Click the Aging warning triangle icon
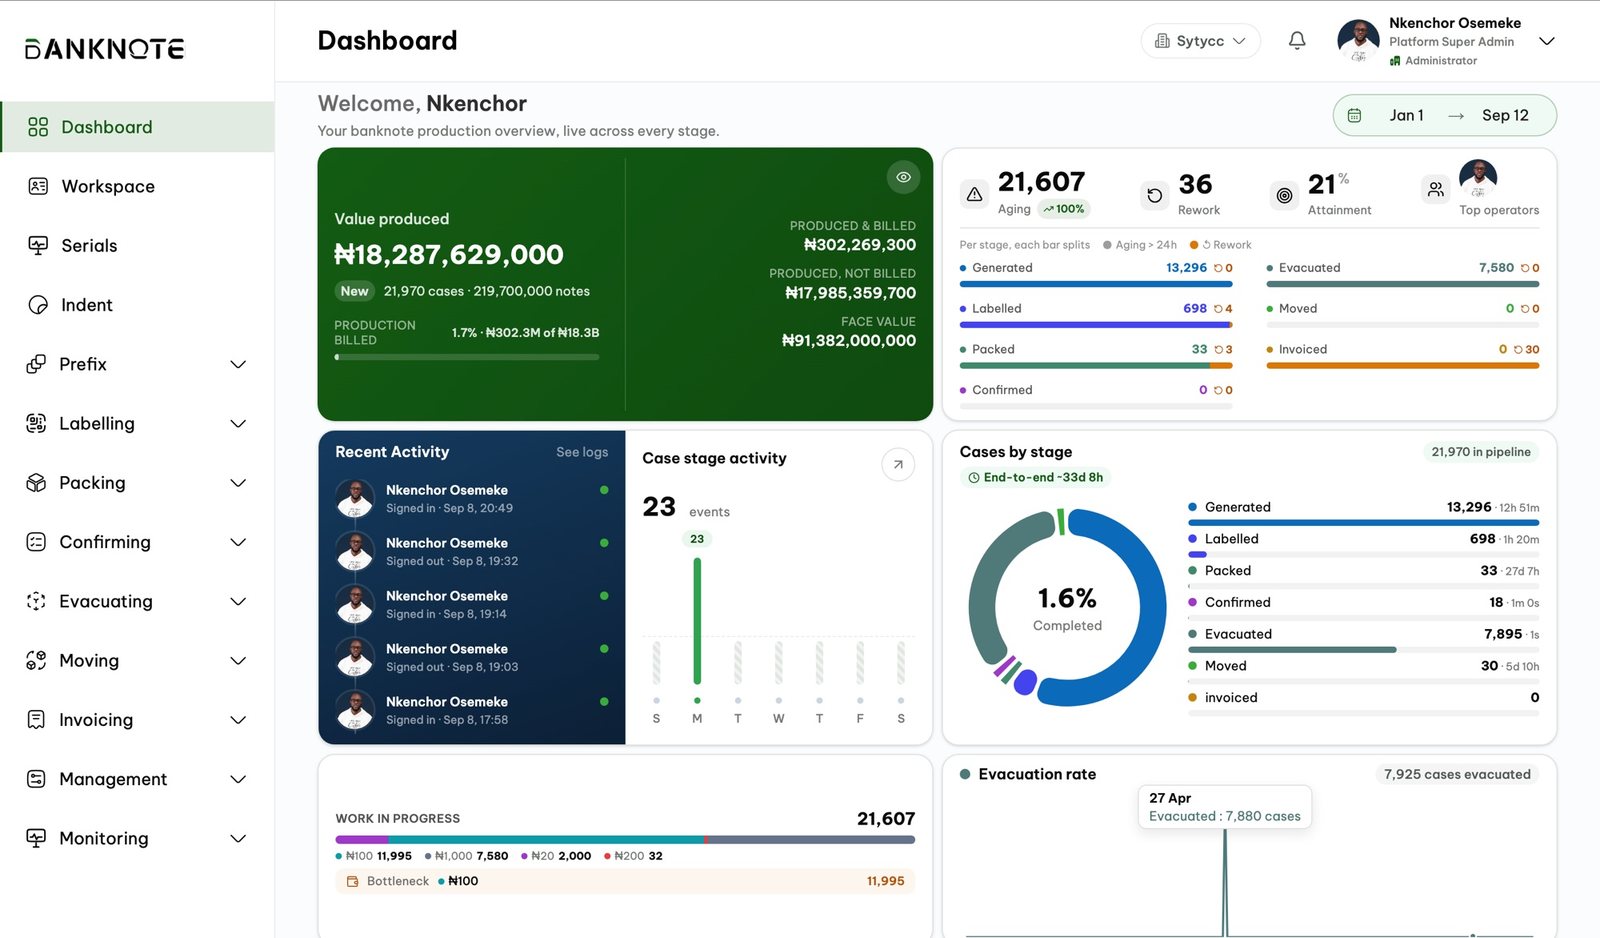 point(974,195)
